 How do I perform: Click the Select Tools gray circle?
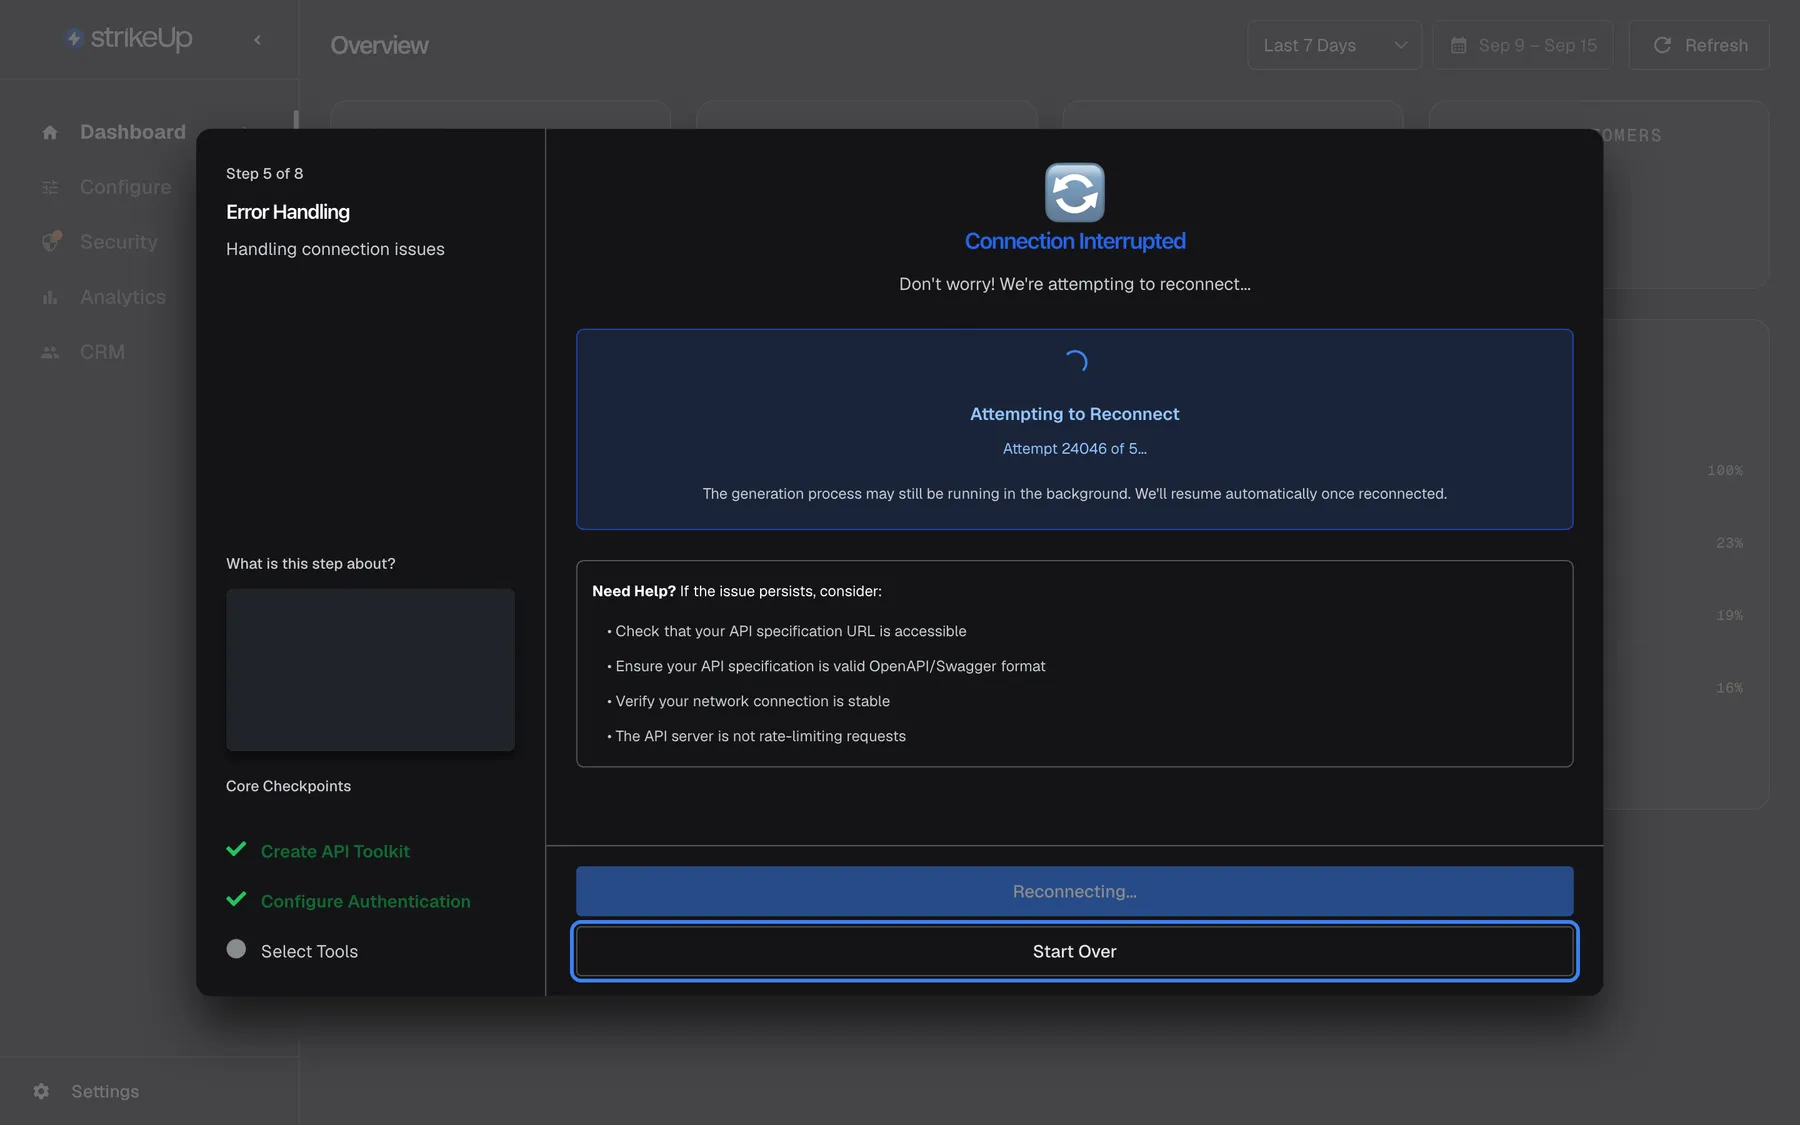pos(236,949)
